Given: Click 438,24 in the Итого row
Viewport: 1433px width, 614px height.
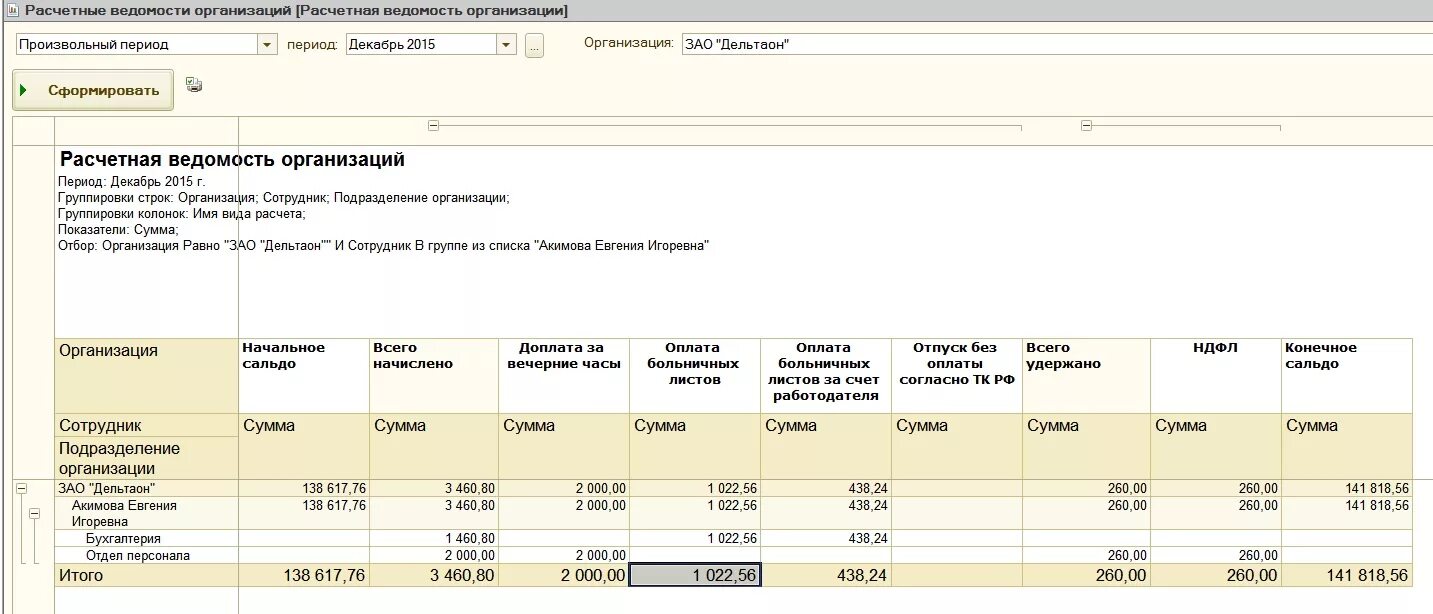Looking at the screenshot, I should coord(826,575).
